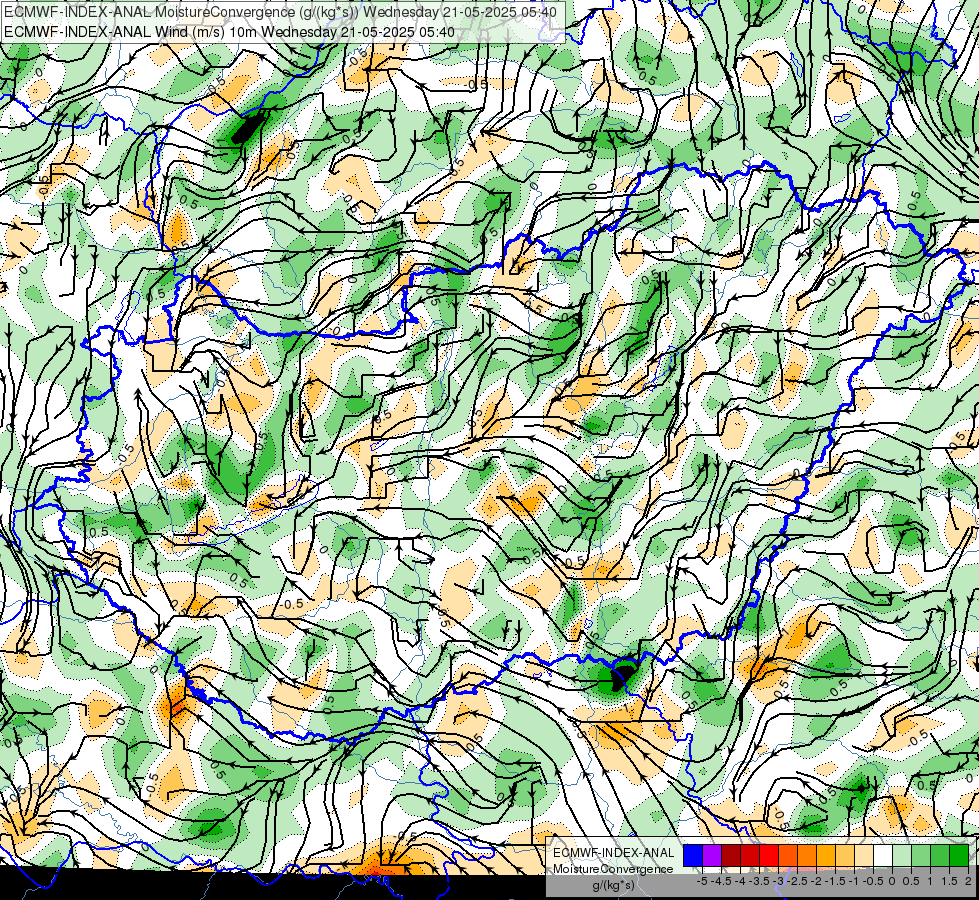Click the white legend swatch between -0.5 and 0

(883, 855)
